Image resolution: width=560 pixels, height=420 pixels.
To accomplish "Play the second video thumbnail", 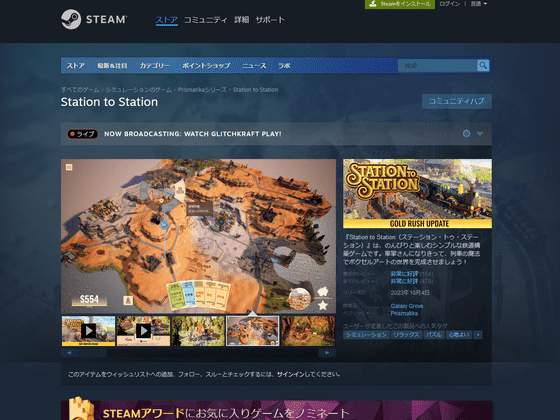I will point(143,331).
